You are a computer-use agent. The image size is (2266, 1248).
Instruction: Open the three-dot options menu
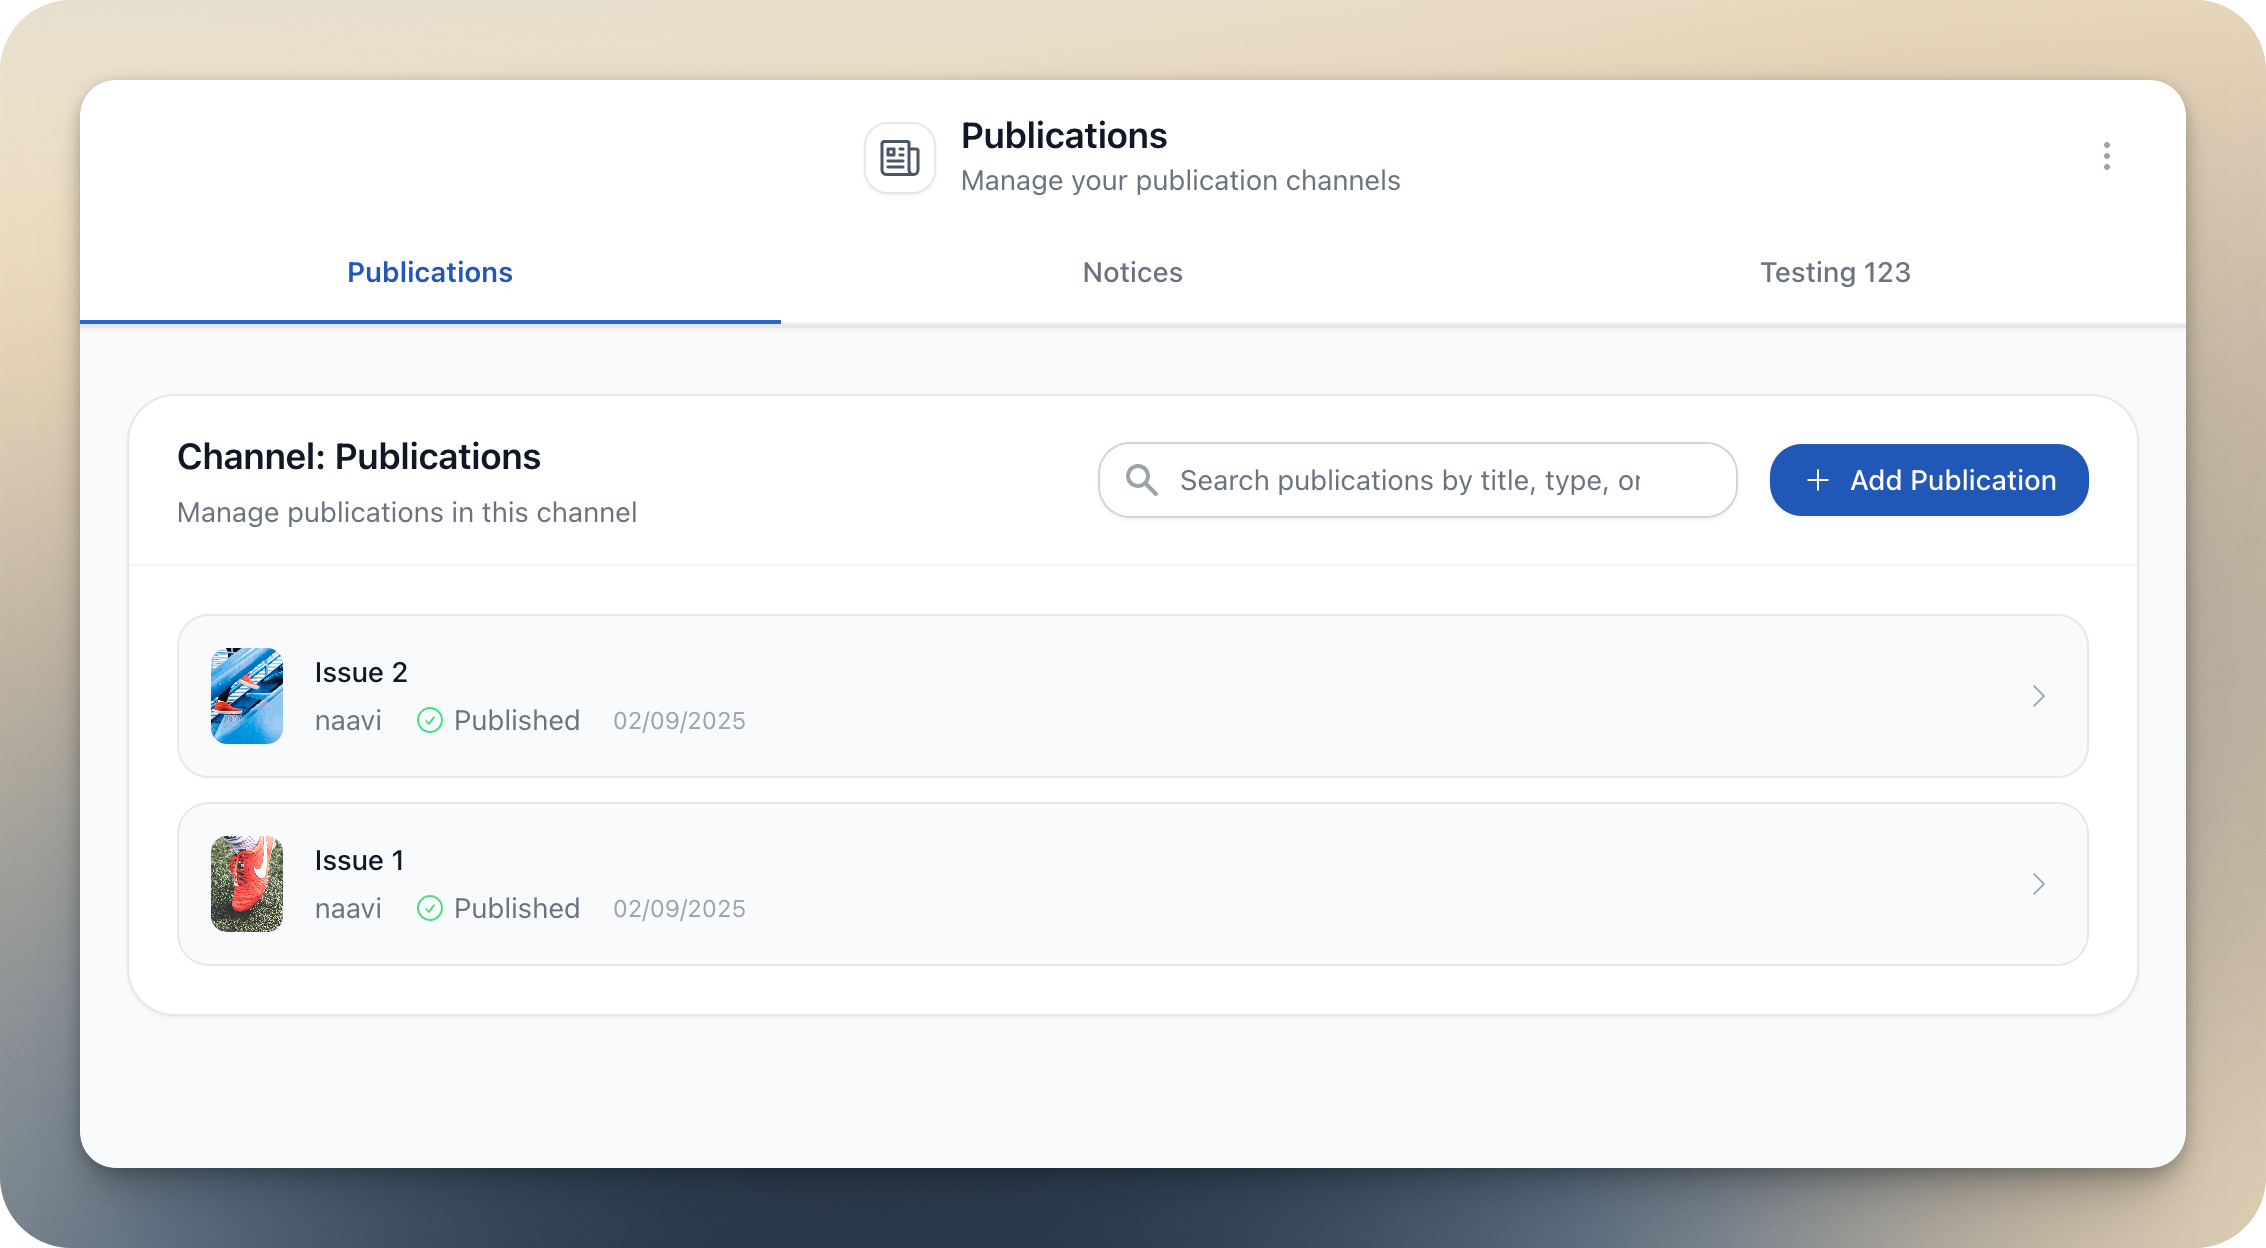[x=2107, y=157]
